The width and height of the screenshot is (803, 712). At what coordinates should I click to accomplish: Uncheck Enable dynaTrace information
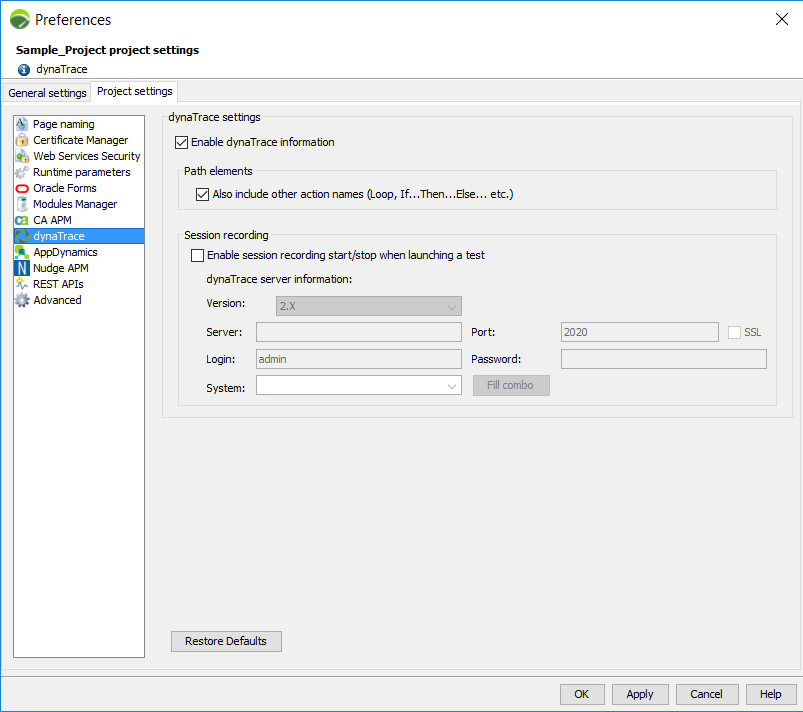tap(181, 142)
